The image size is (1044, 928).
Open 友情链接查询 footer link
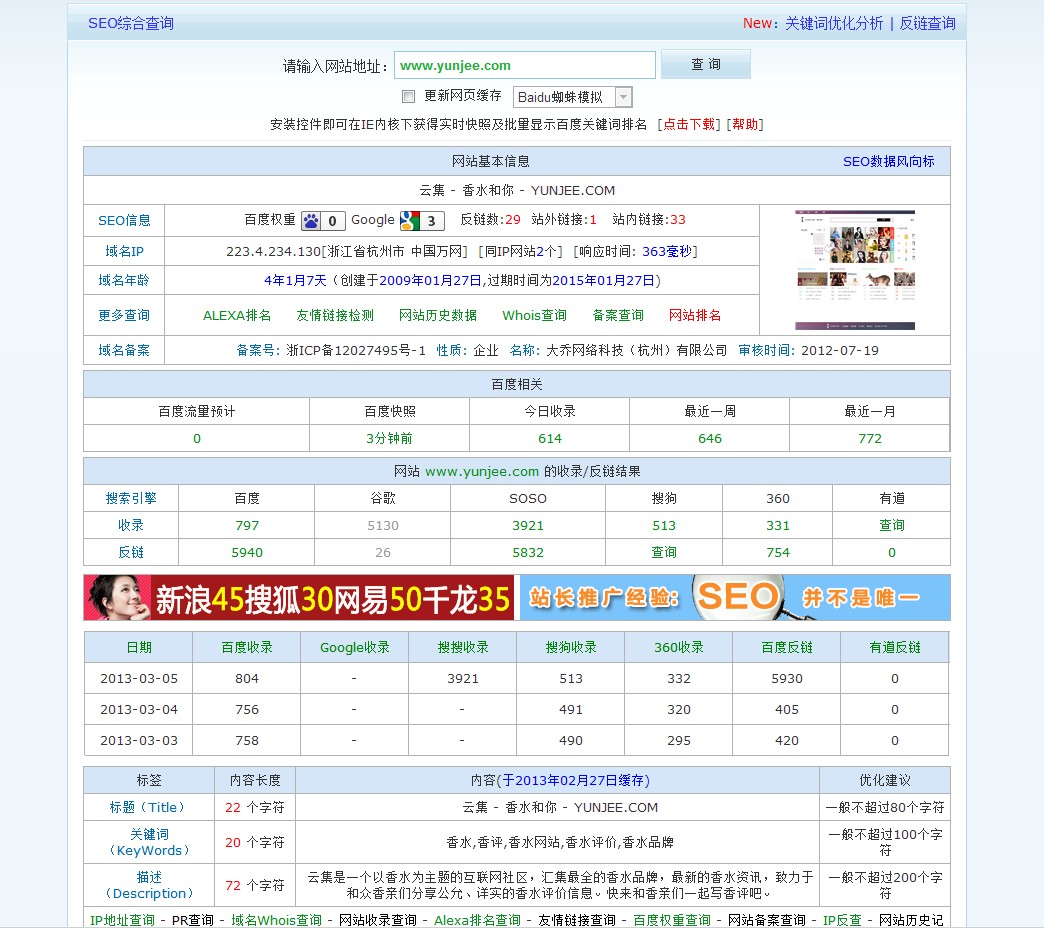click(577, 920)
